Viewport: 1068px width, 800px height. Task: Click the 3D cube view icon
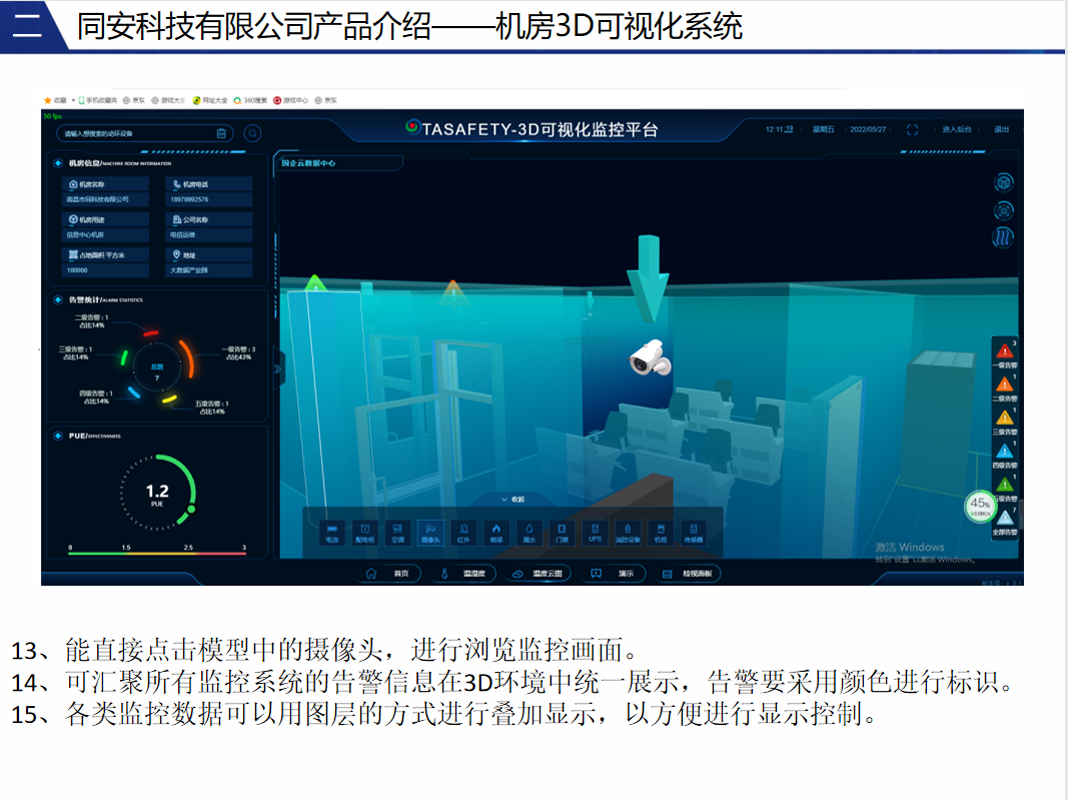[1003, 182]
